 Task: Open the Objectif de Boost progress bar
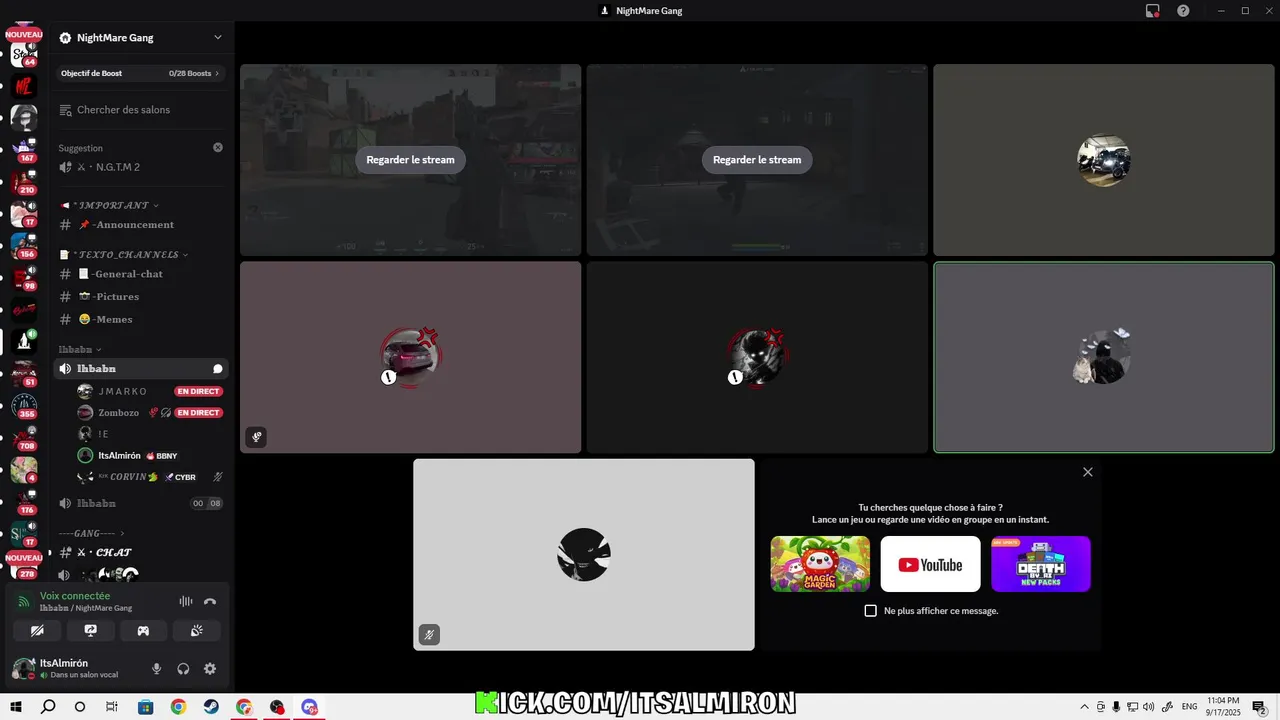[x=141, y=73]
